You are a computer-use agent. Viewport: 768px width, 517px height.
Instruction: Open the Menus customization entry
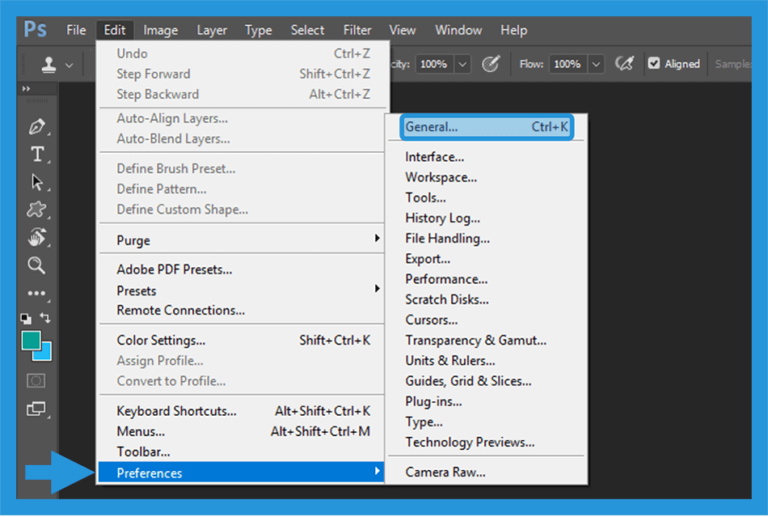click(241, 431)
